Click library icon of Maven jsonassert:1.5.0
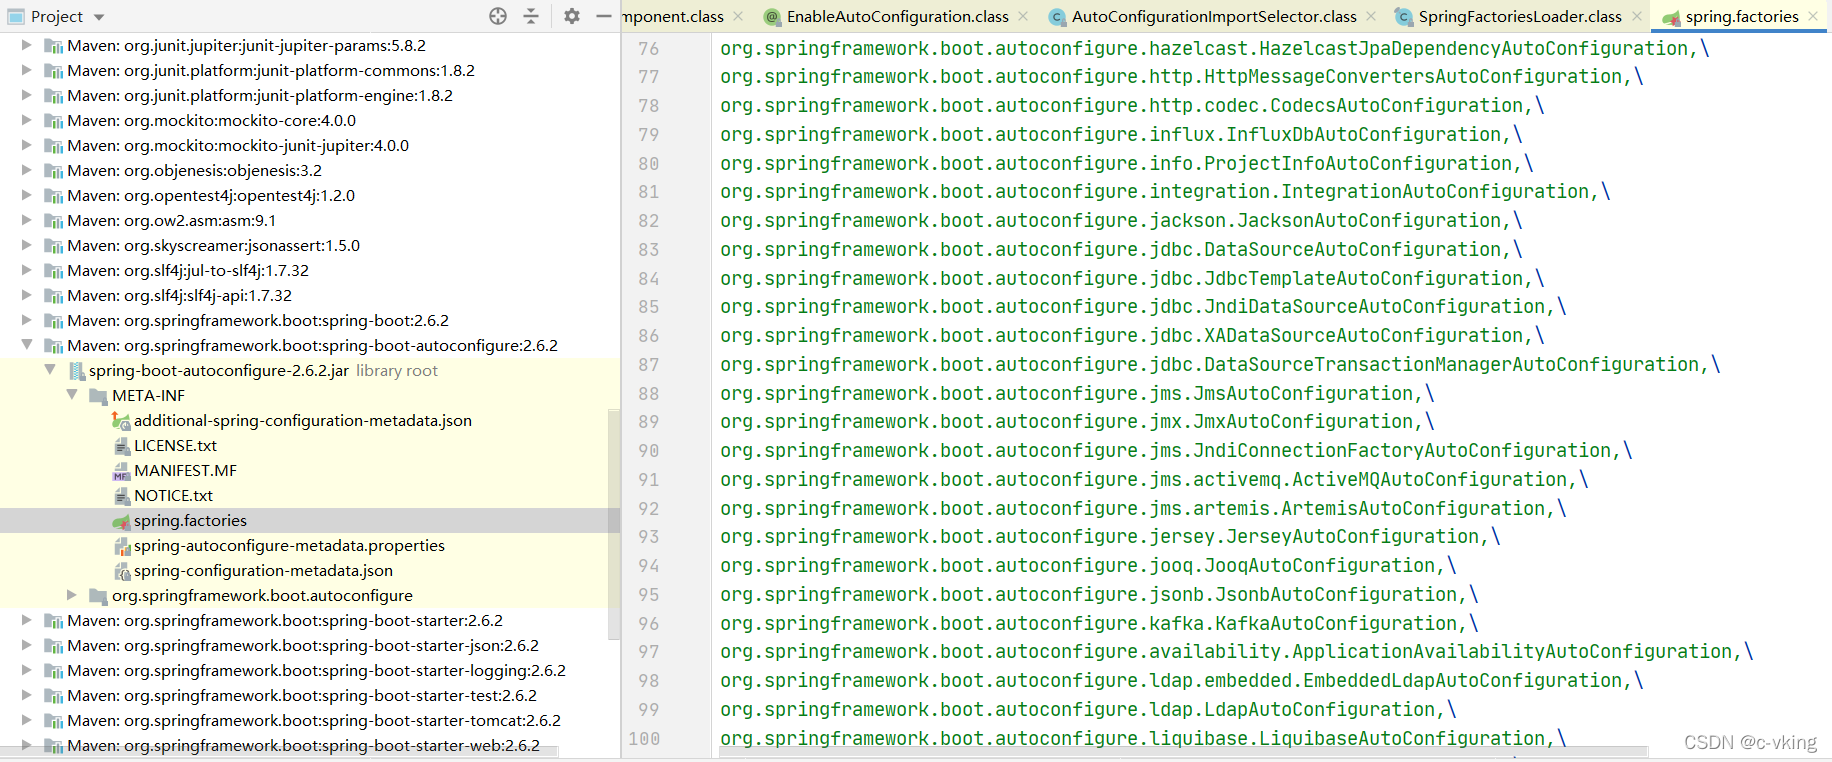 click(54, 246)
